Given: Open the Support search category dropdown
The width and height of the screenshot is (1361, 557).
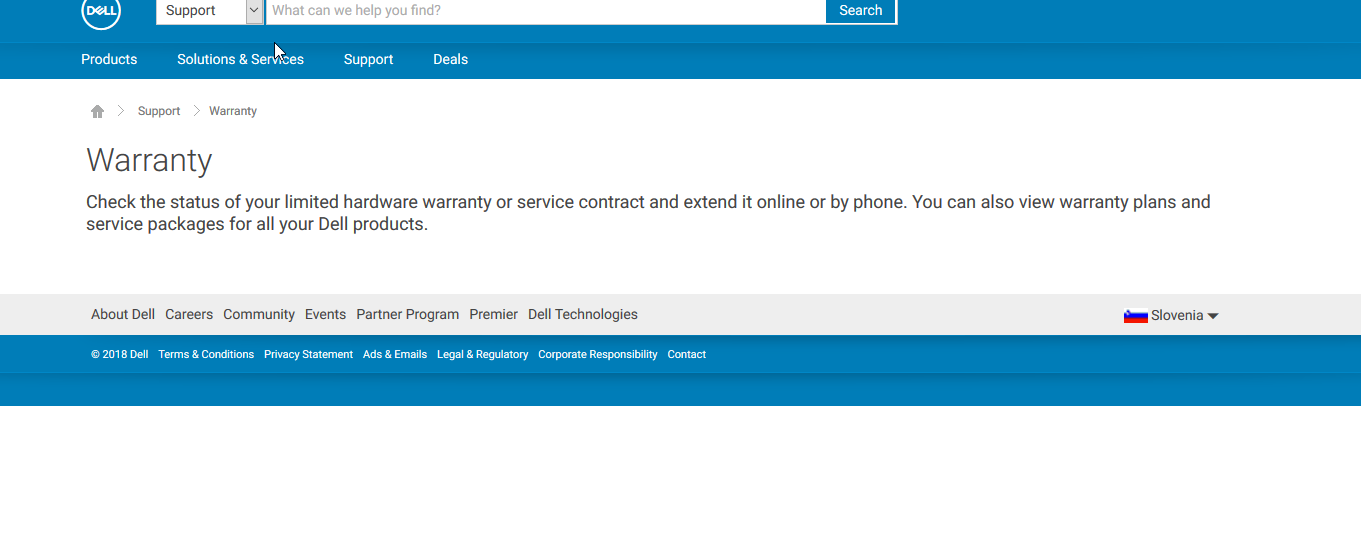Looking at the screenshot, I should pyautogui.click(x=210, y=11).
